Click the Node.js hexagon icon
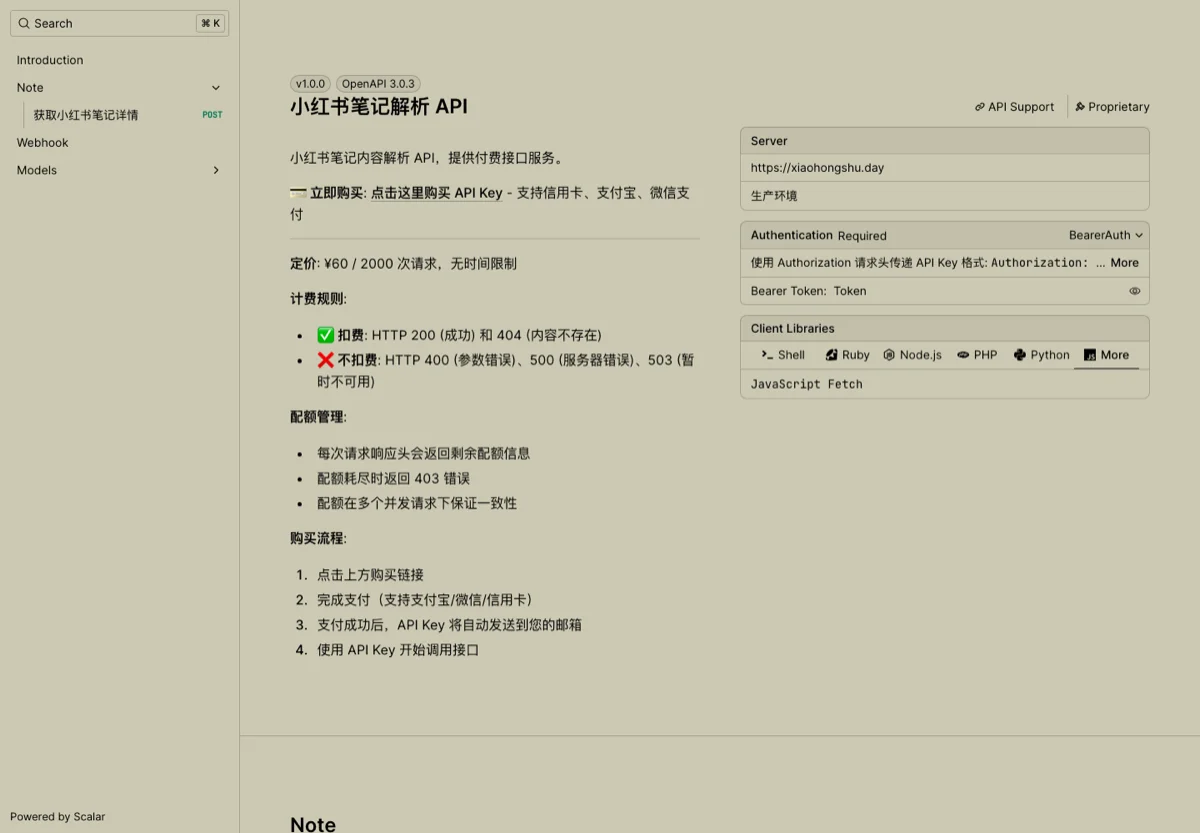Image resolution: width=1200 pixels, height=833 pixels. click(889, 355)
